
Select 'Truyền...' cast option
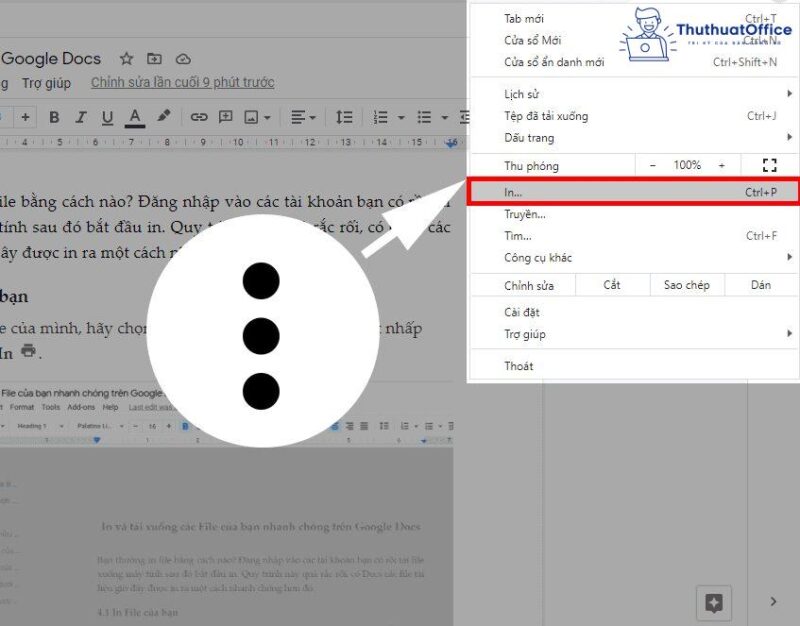pyautogui.click(x=633, y=214)
